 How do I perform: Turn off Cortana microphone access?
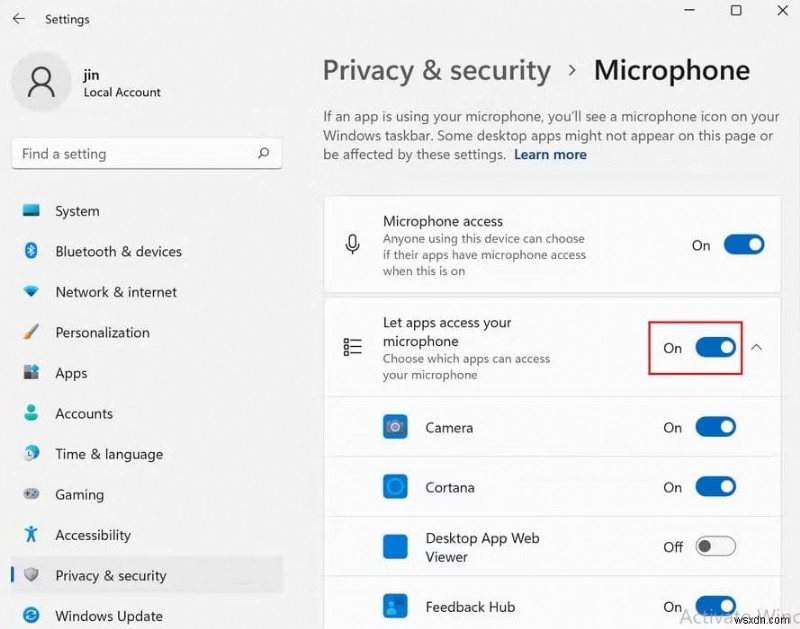point(717,487)
